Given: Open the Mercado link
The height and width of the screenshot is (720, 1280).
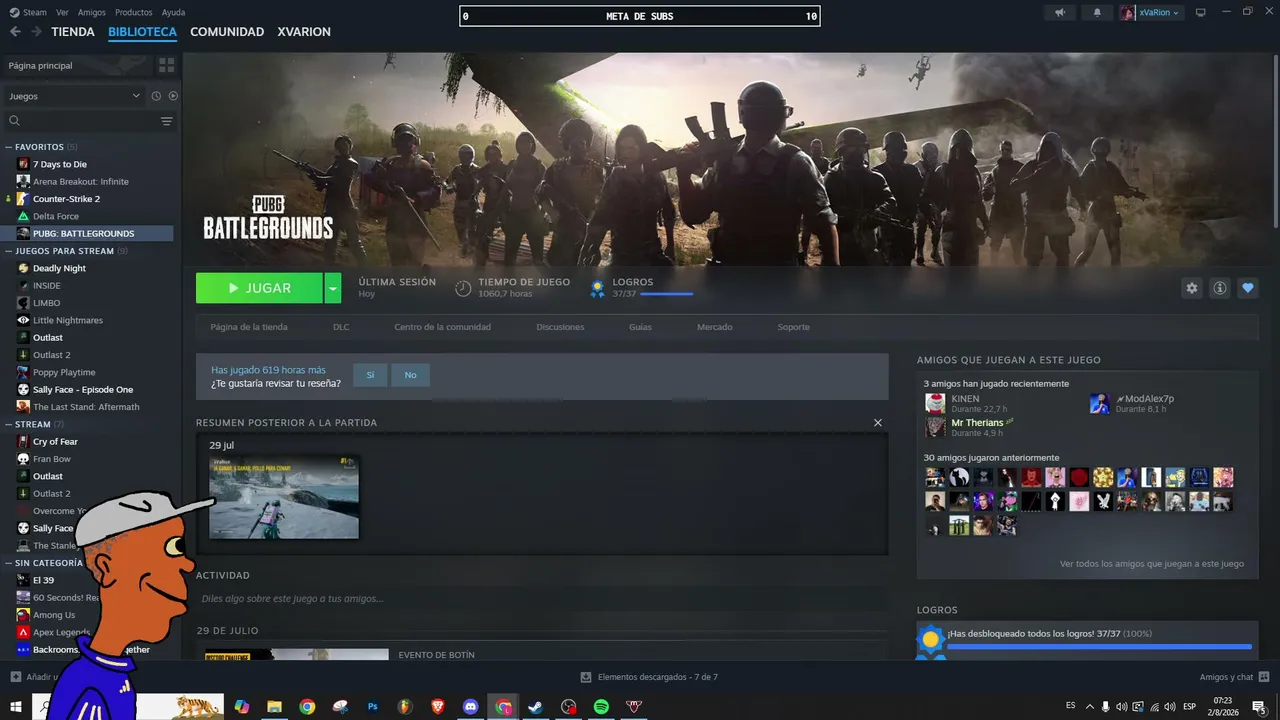Looking at the screenshot, I should (715, 327).
